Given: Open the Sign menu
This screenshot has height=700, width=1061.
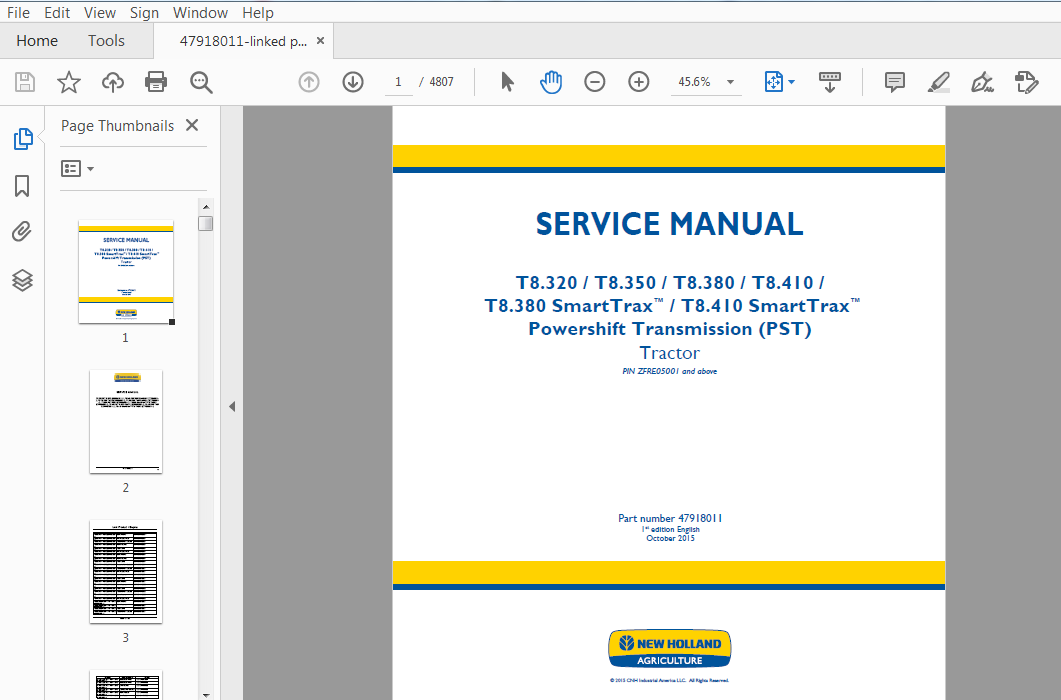Looking at the screenshot, I should point(144,13).
